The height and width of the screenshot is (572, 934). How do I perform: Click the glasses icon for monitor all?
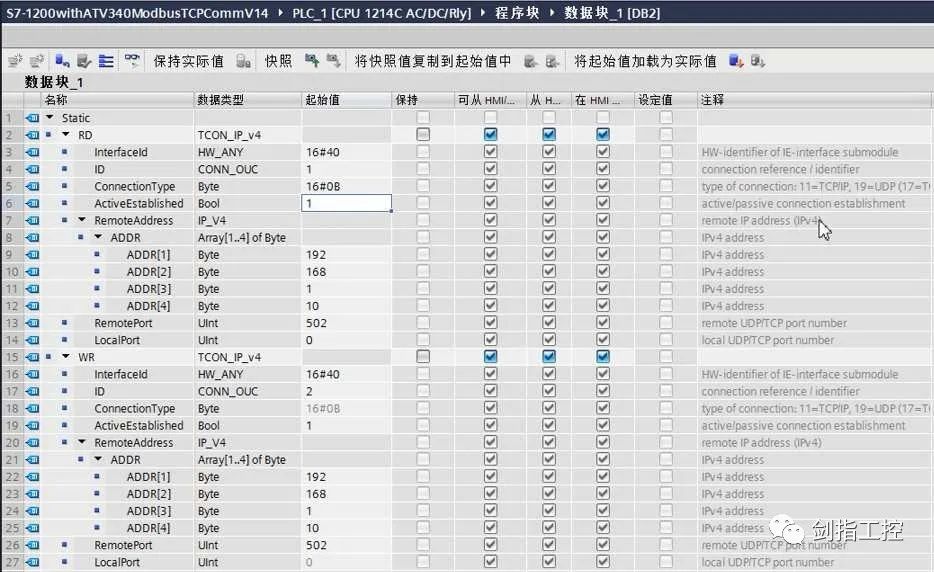tap(132, 61)
